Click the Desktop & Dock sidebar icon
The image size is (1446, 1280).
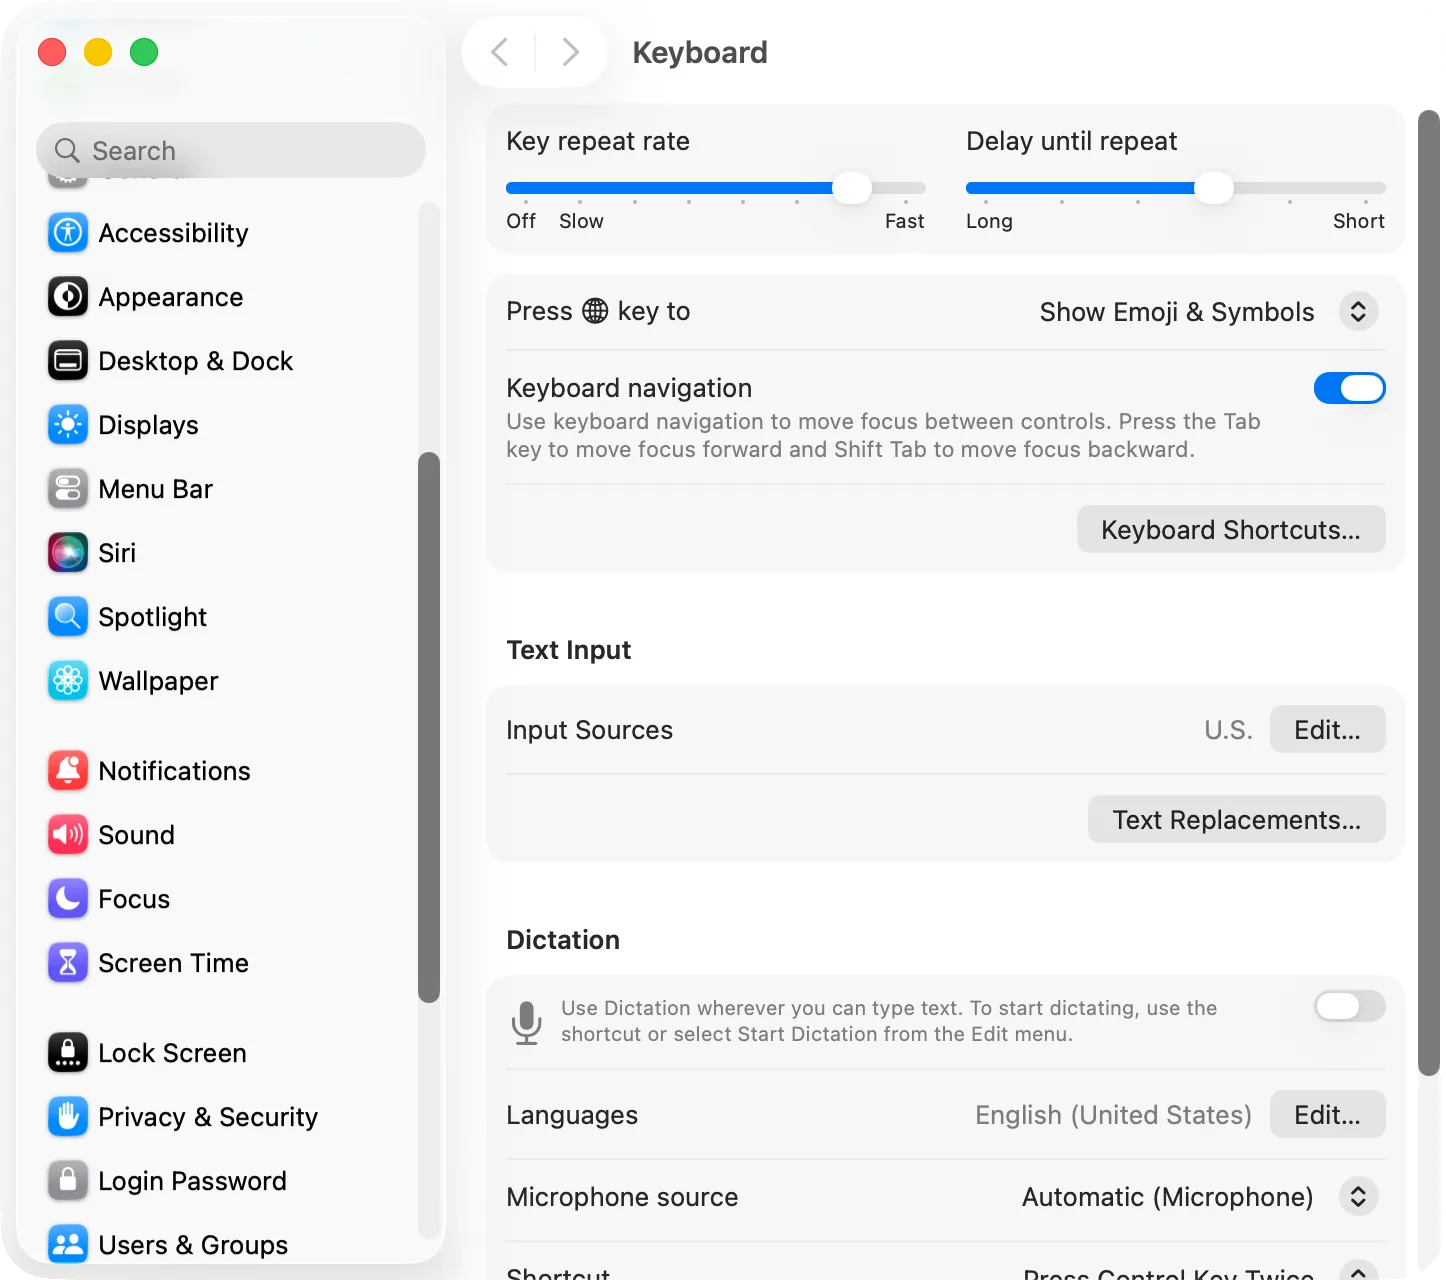click(x=68, y=361)
